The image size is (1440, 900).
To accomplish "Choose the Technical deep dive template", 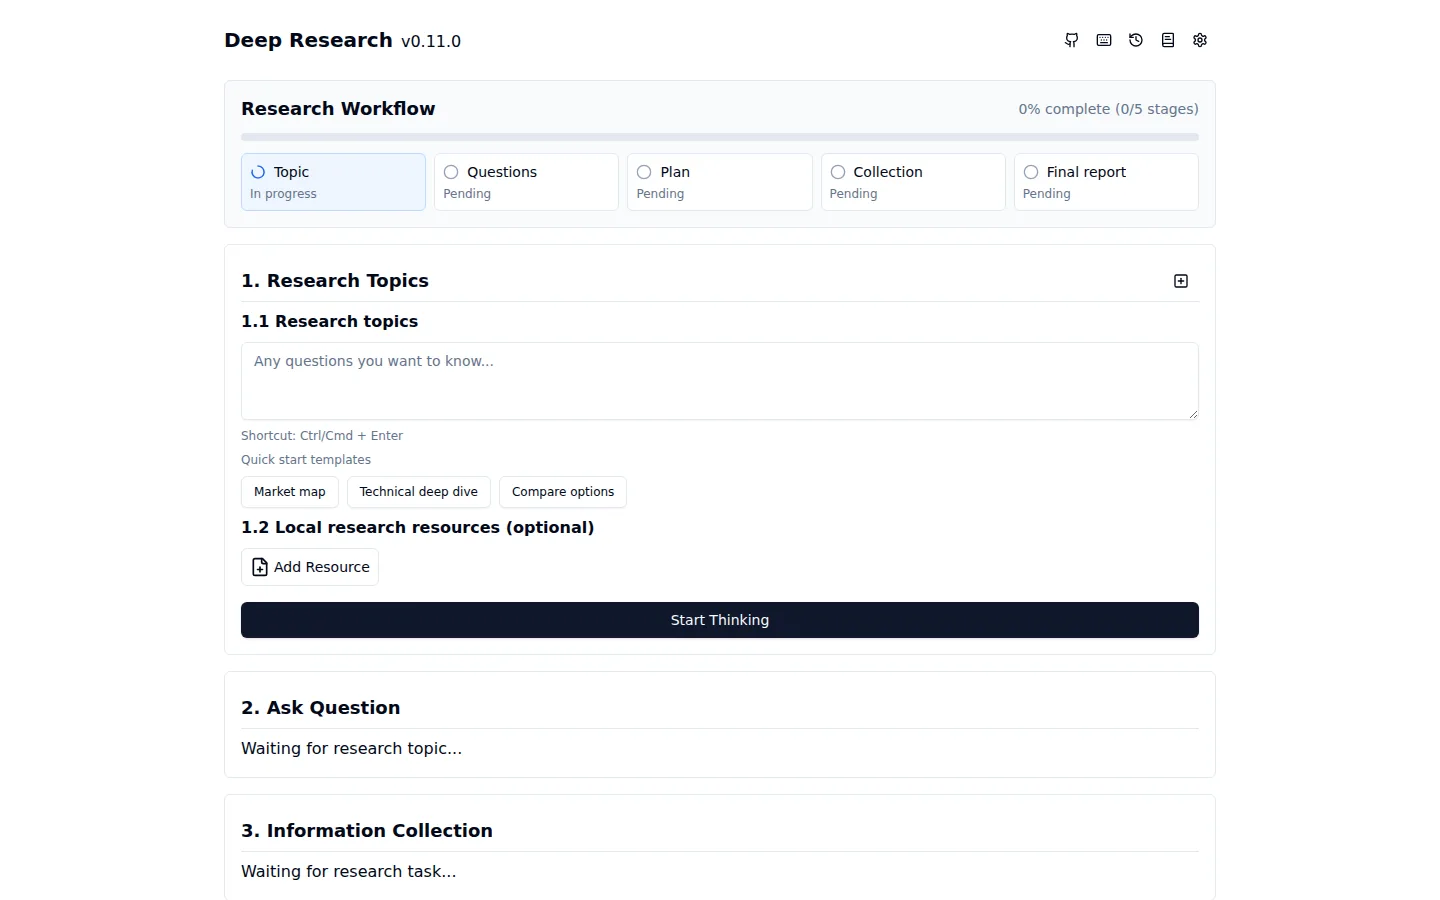I will click(x=419, y=492).
